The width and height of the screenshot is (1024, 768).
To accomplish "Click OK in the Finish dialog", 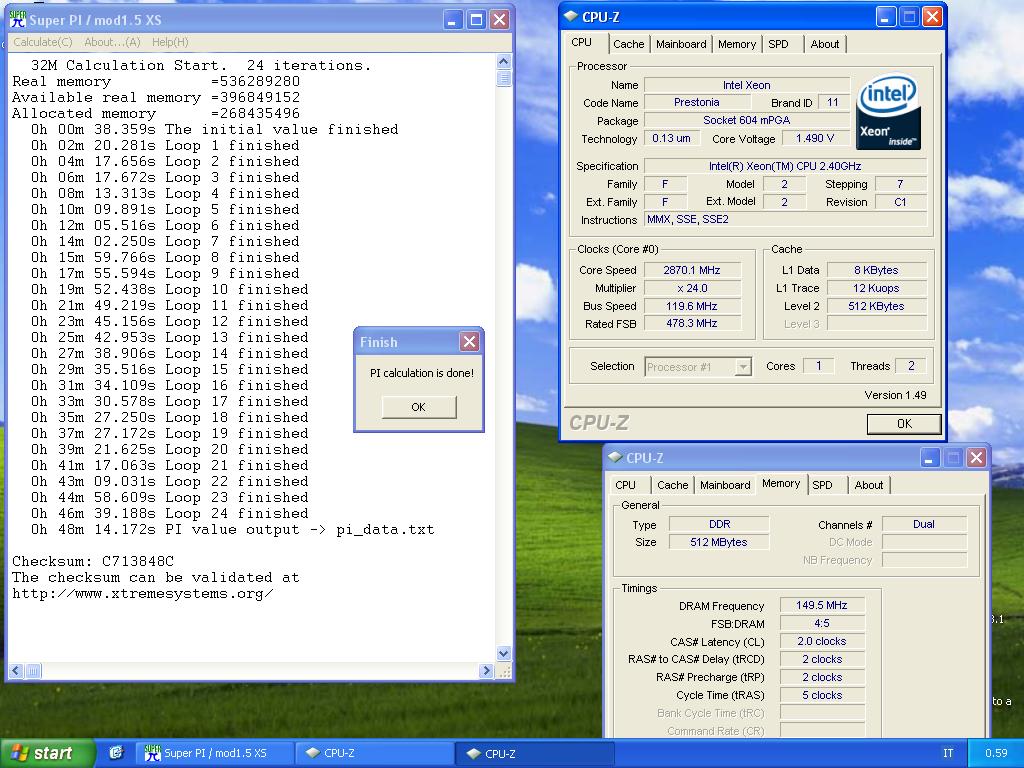I will [419, 407].
